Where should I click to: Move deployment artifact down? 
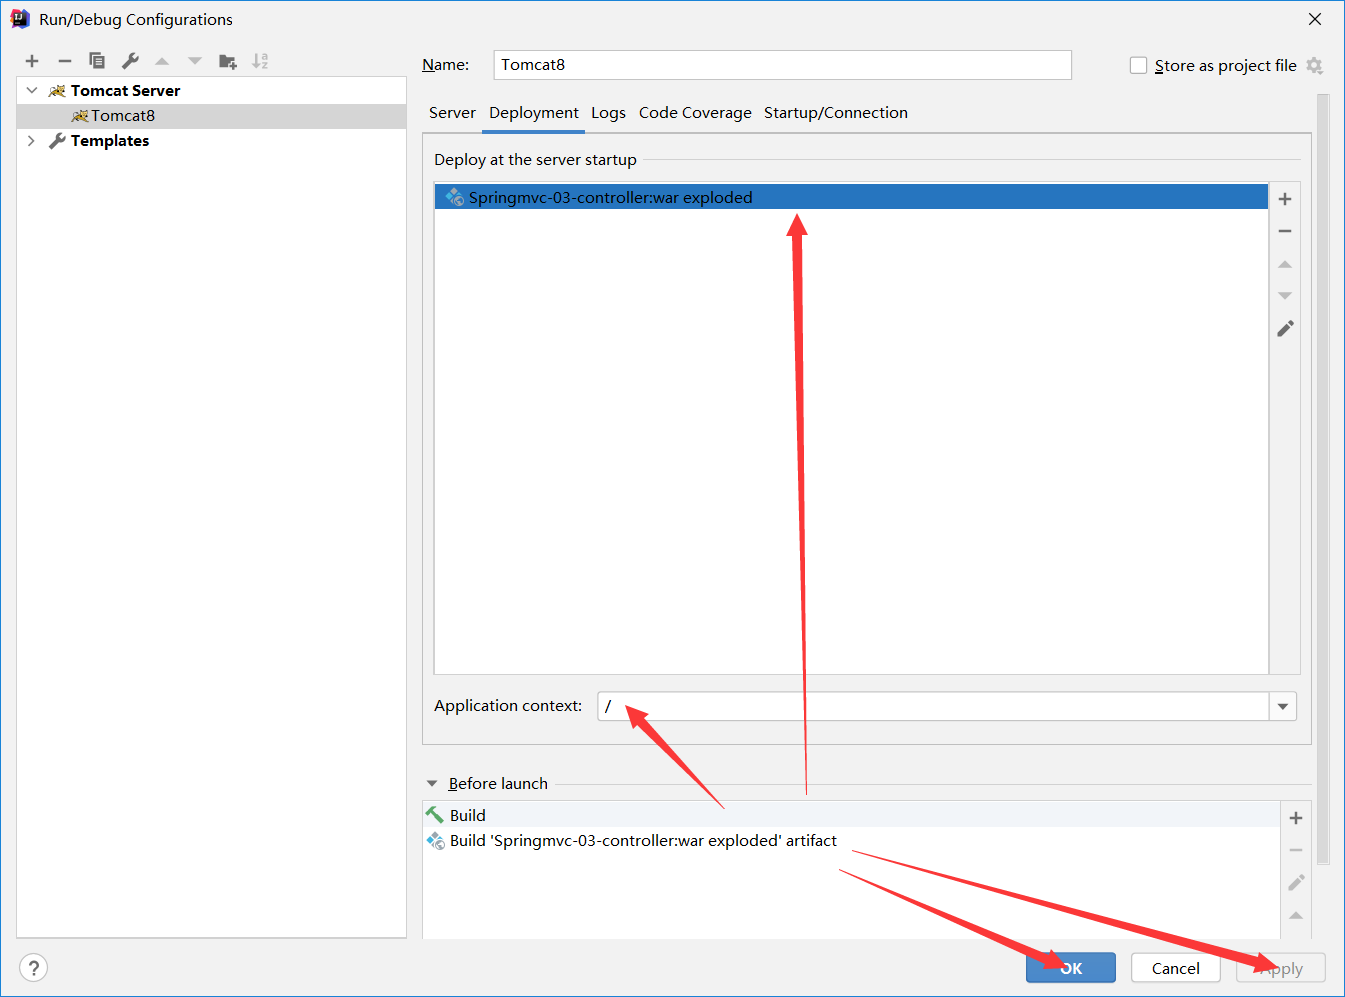pos(1285,296)
